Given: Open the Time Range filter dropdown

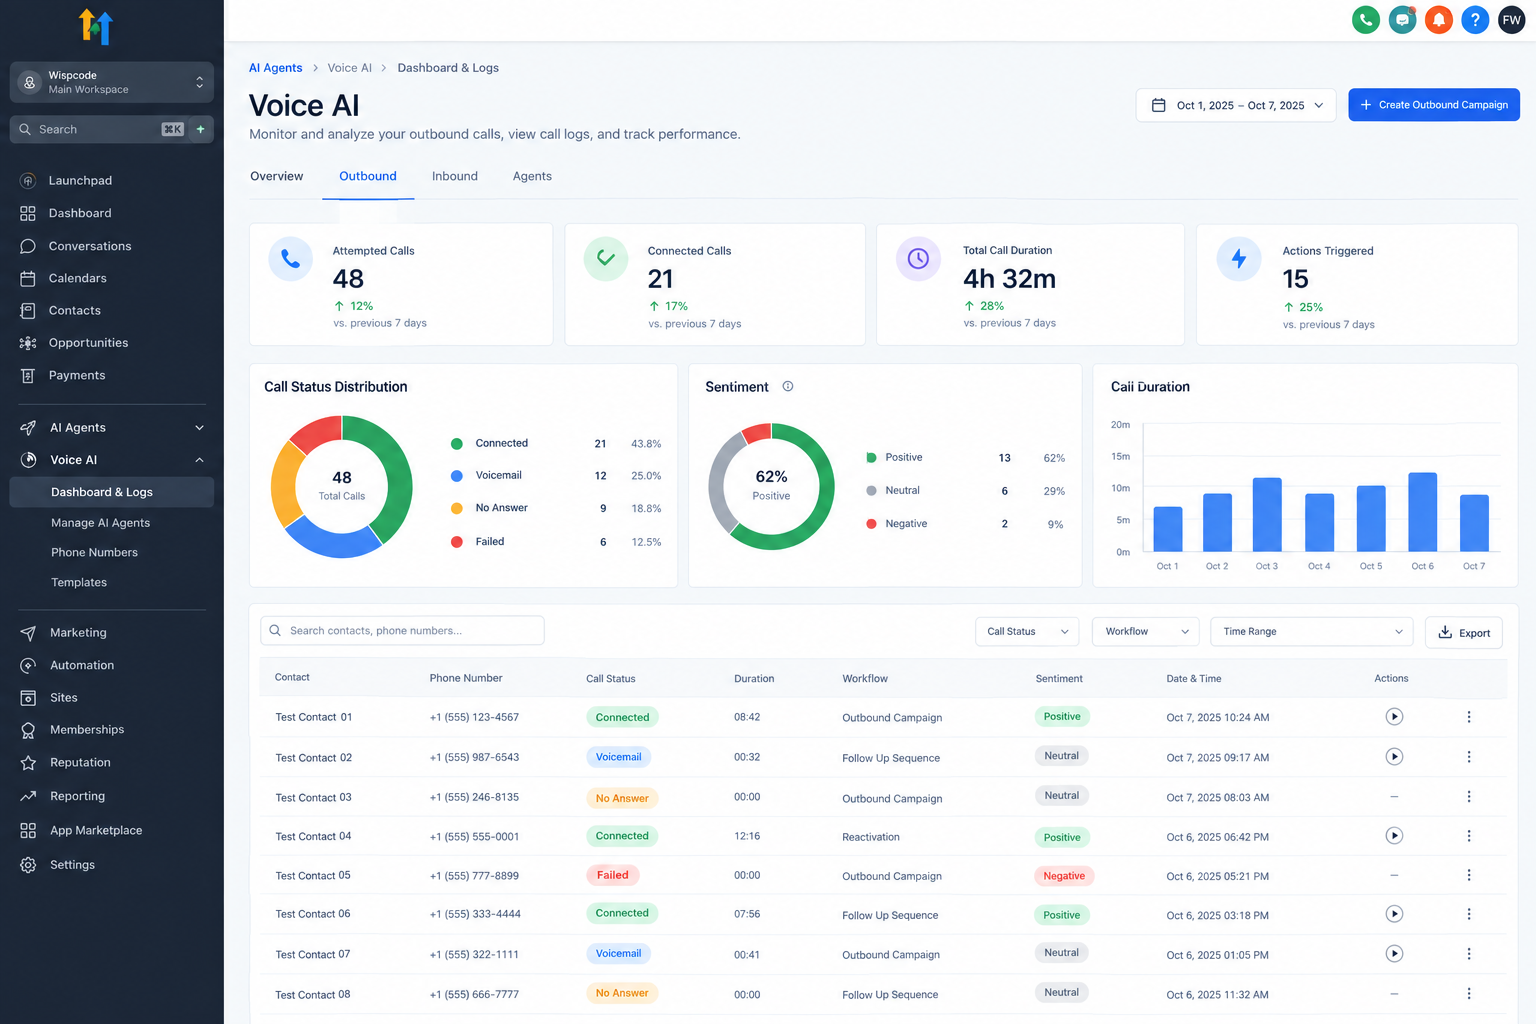Looking at the screenshot, I should coord(1312,632).
